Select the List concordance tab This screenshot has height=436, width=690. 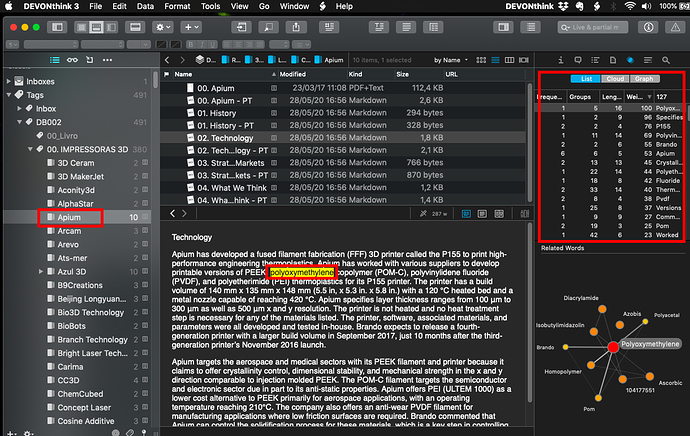[586, 79]
